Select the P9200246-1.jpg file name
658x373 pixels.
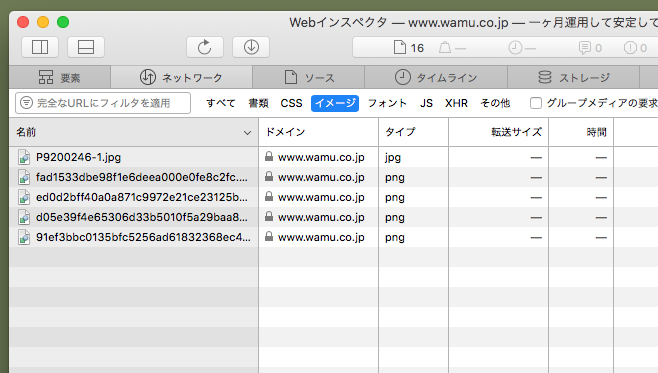pos(78,157)
